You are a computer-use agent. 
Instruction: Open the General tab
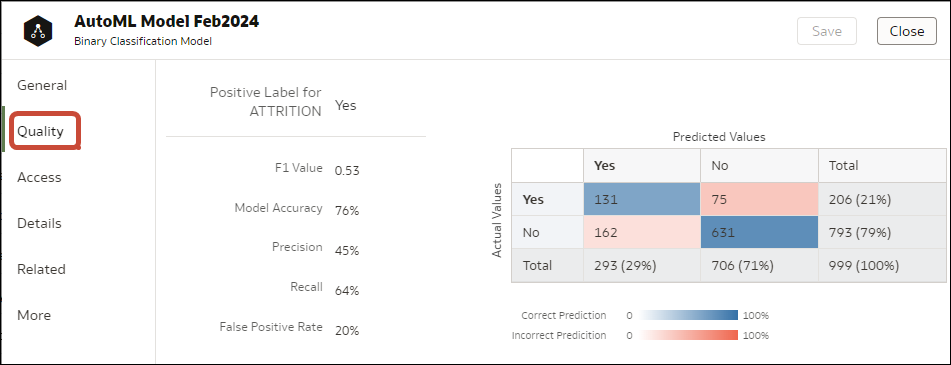tap(42, 85)
